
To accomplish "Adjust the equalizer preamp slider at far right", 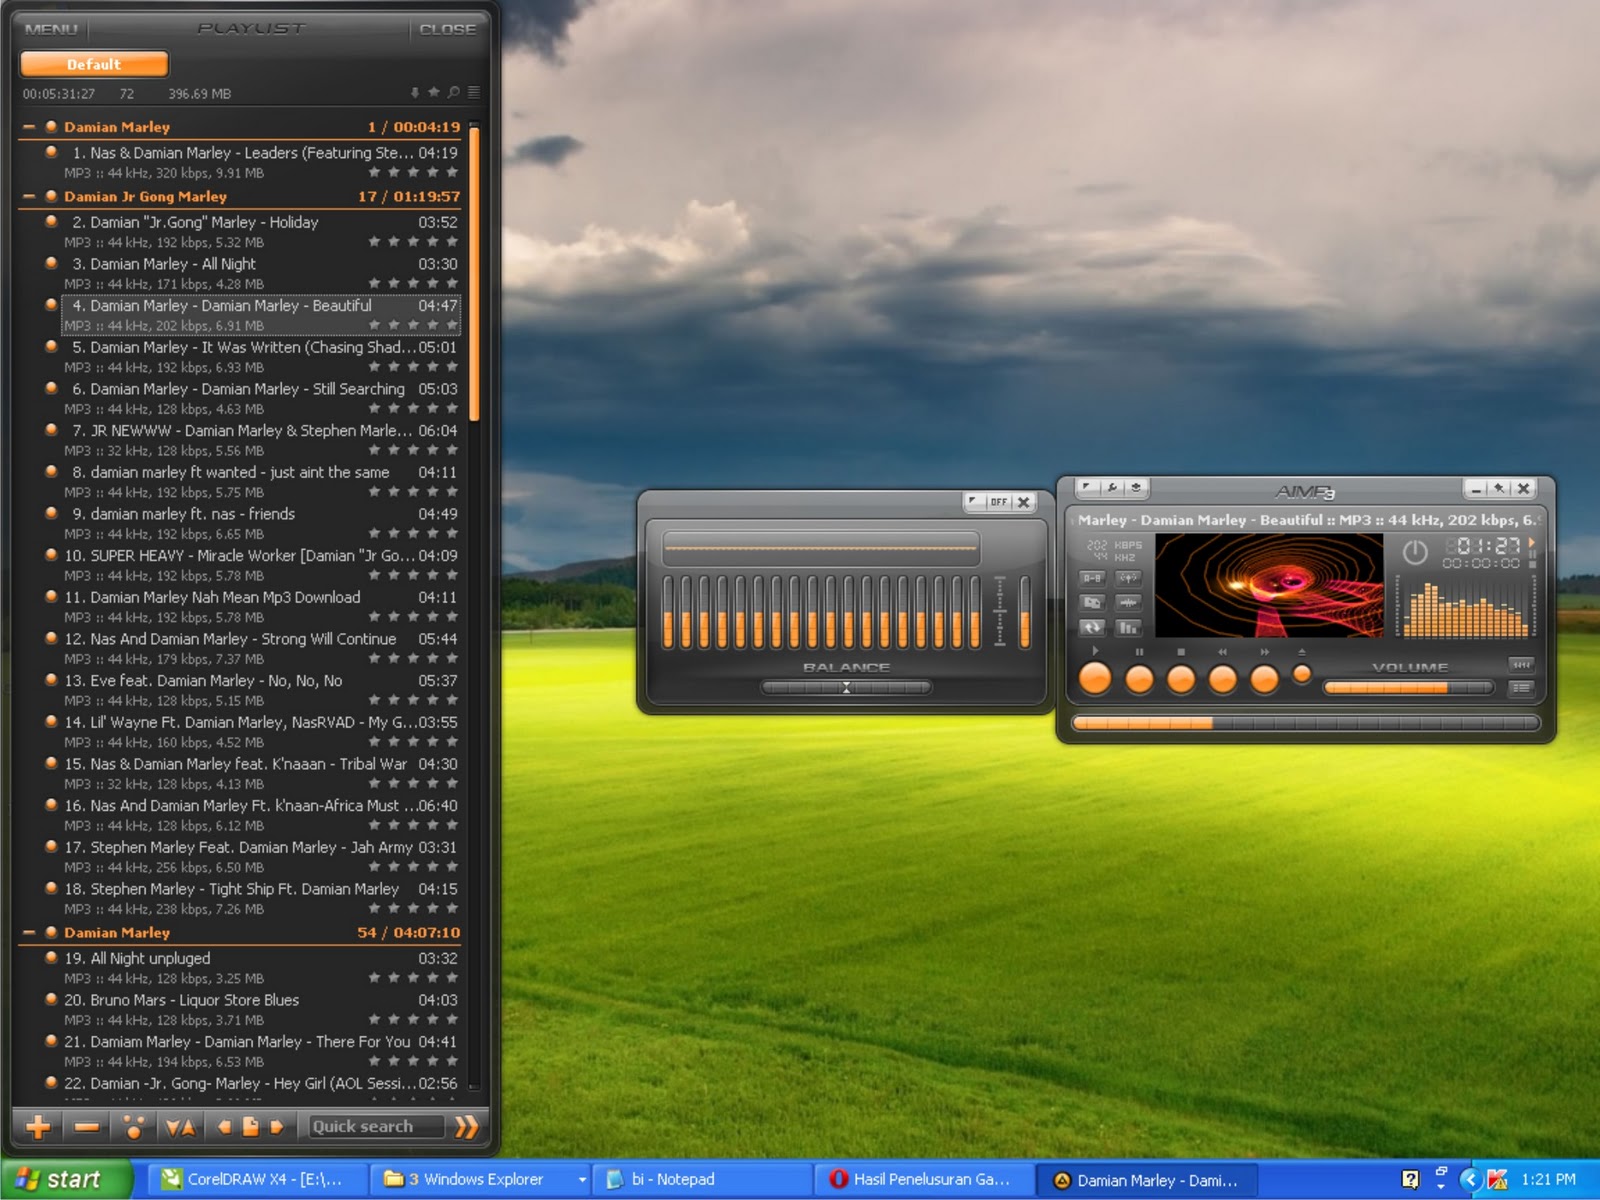I will pos(1024,613).
